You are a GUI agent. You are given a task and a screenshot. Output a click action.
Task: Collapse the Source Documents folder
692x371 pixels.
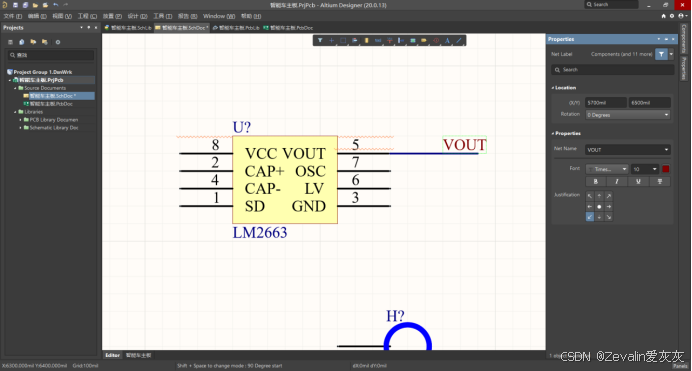15,88
